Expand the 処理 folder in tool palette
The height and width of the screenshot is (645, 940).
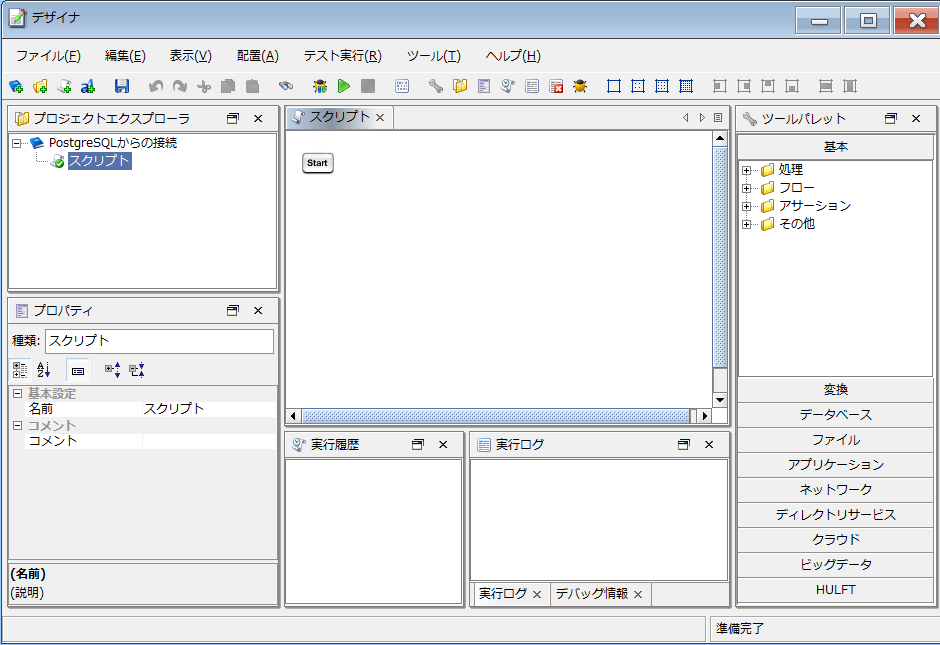746,170
